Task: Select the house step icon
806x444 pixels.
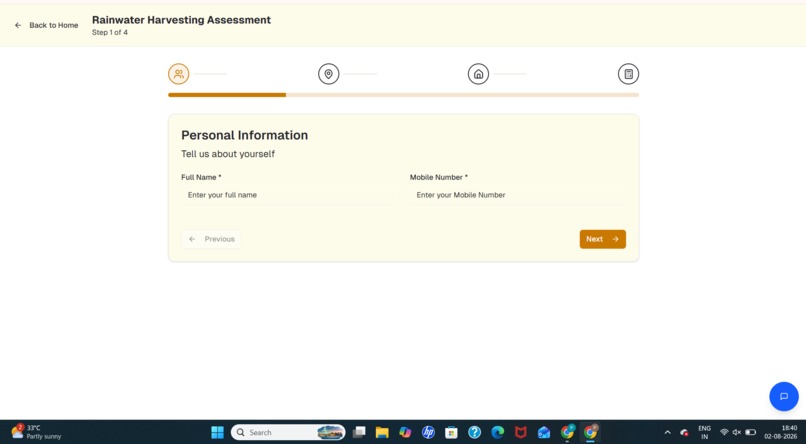Action: click(x=478, y=74)
